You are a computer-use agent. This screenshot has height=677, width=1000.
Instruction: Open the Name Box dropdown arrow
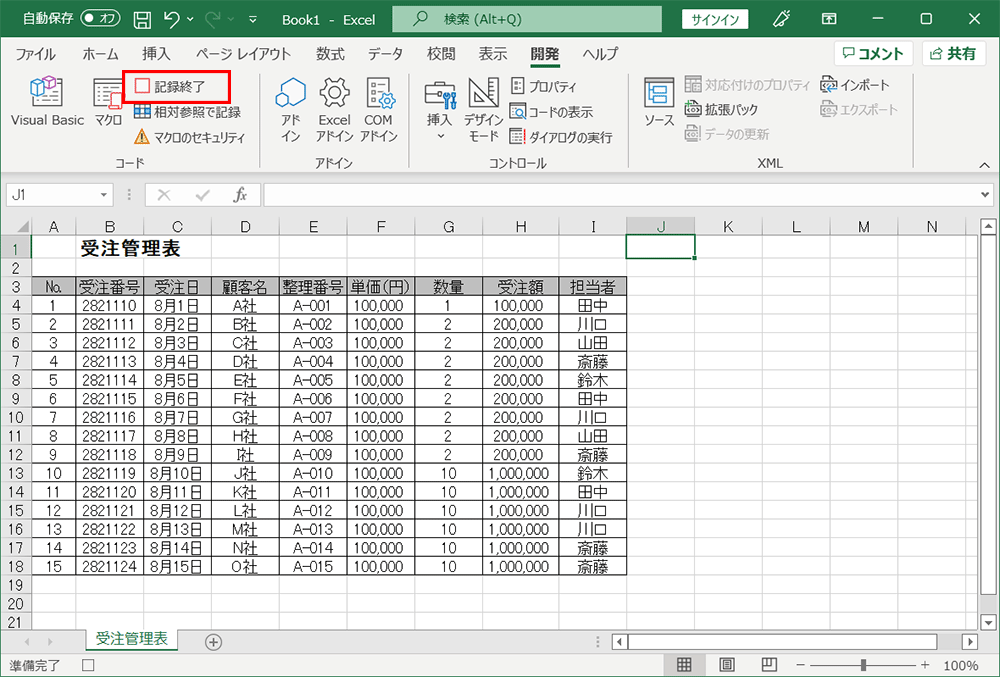(104, 195)
